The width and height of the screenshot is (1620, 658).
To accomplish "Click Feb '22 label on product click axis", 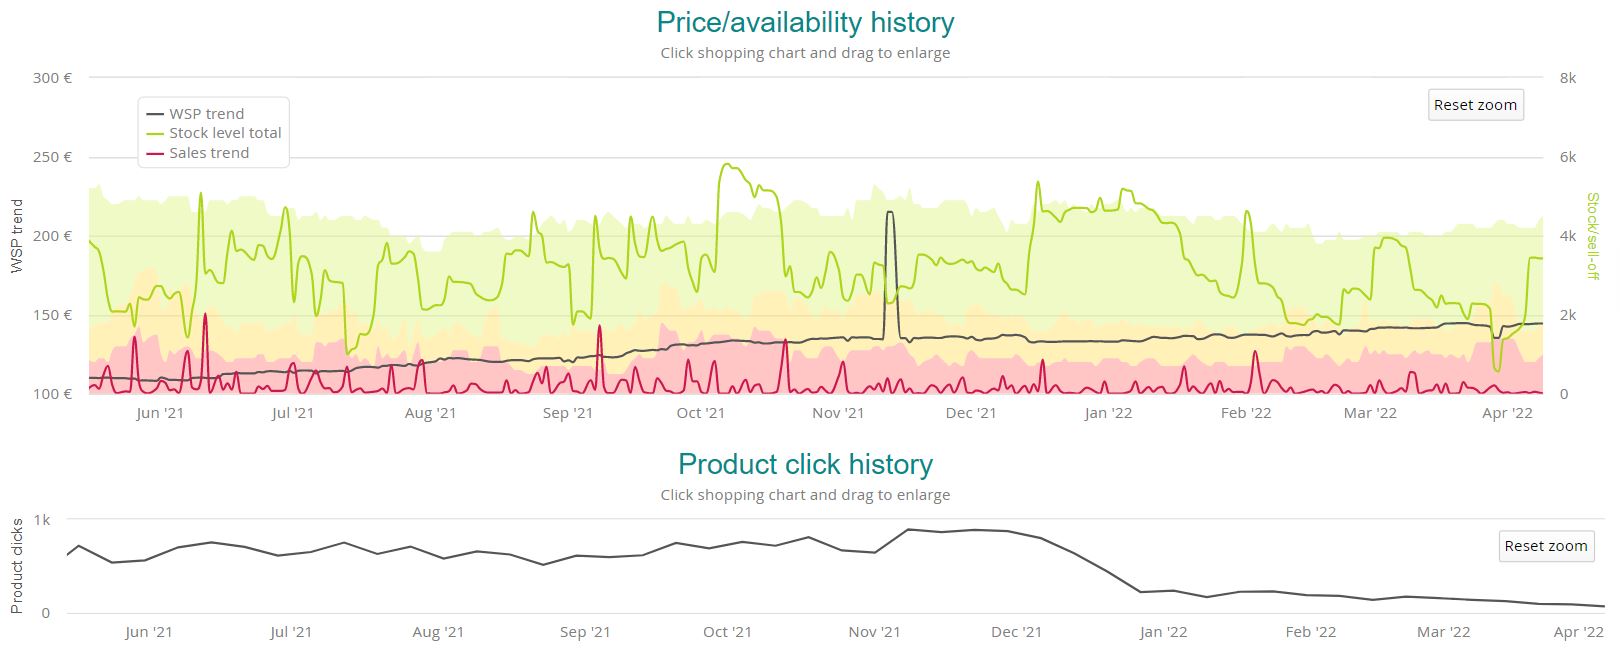I will click(1310, 632).
